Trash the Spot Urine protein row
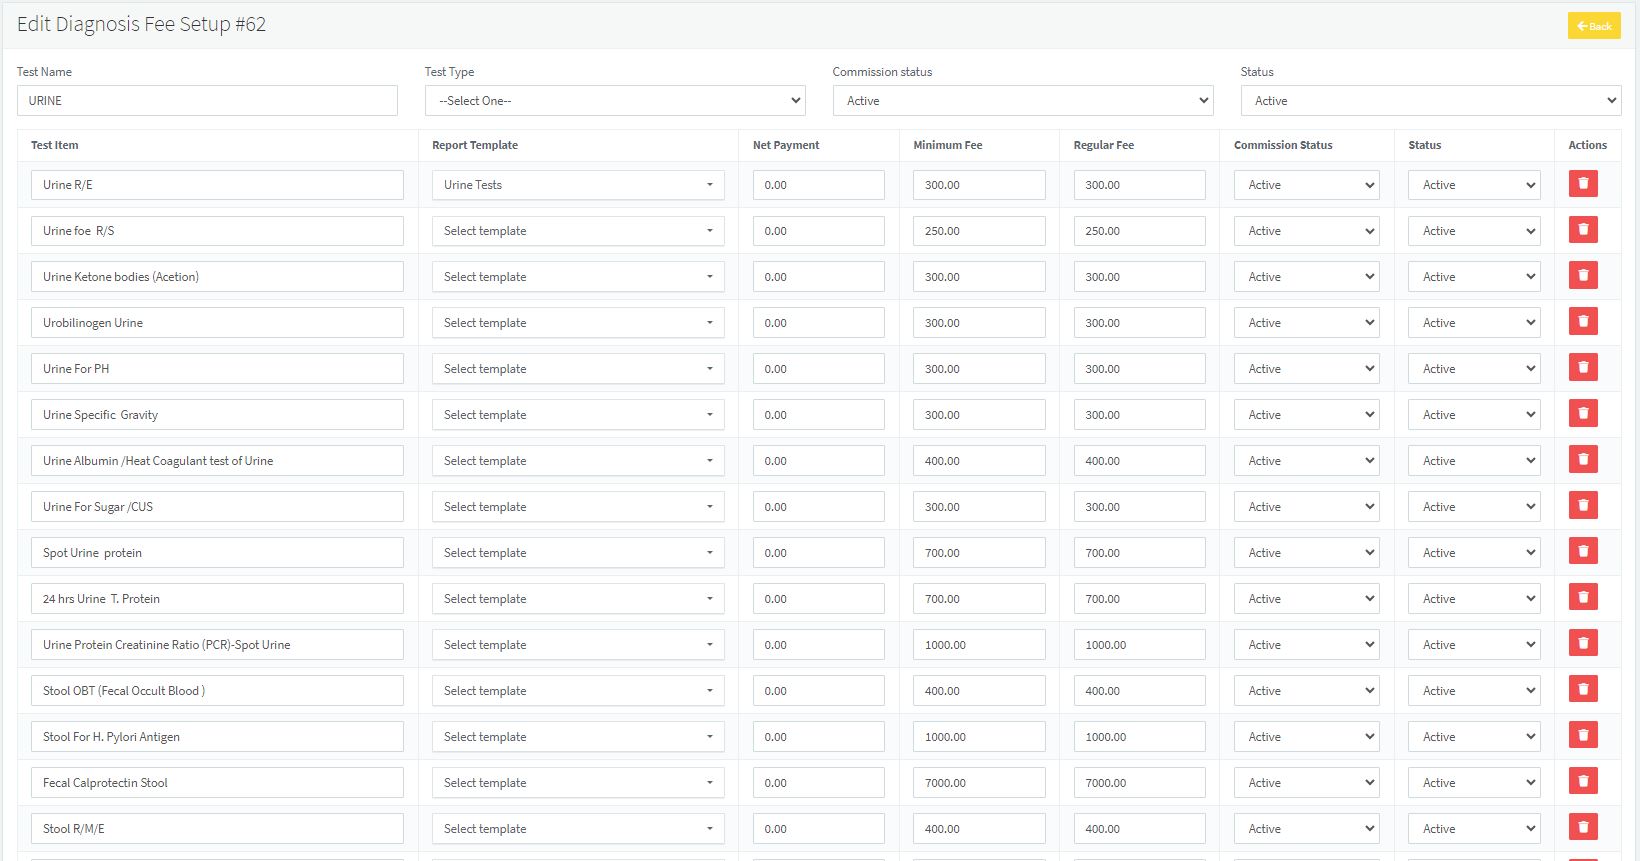The width and height of the screenshot is (1640, 861). pos(1582,552)
